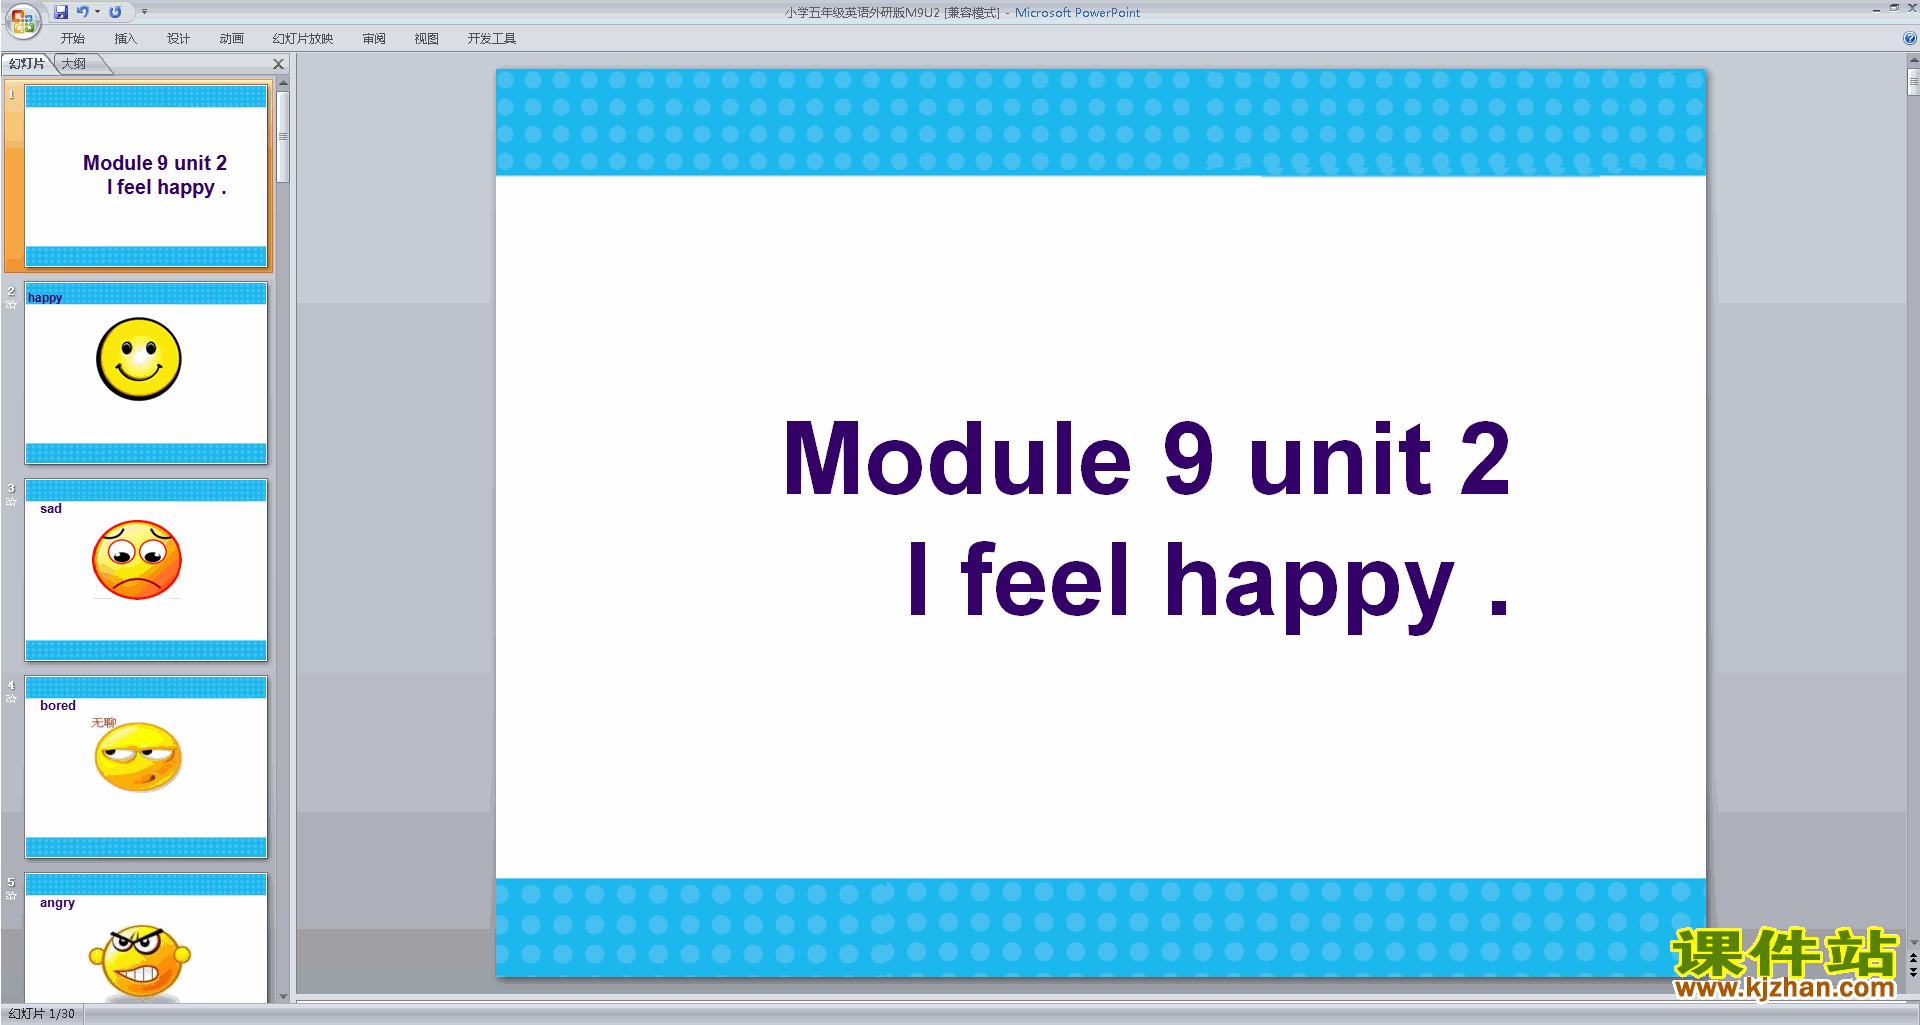Close the slide thumbnail pane

pyautogui.click(x=279, y=64)
